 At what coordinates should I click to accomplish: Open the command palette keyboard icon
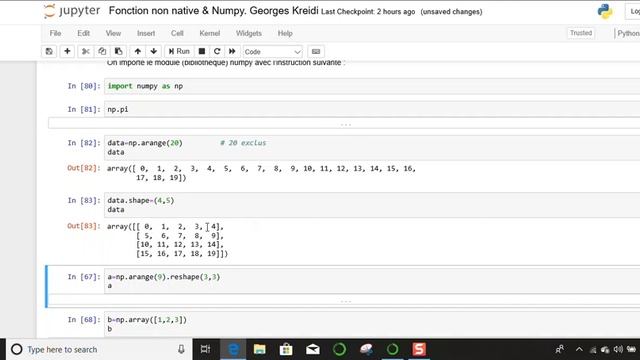tap(316, 51)
